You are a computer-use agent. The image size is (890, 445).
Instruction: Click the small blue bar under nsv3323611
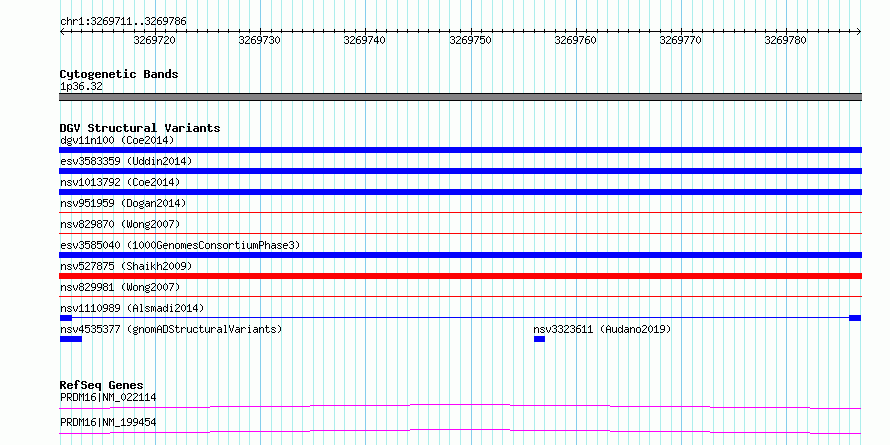pyautogui.click(x=539, y=339)
